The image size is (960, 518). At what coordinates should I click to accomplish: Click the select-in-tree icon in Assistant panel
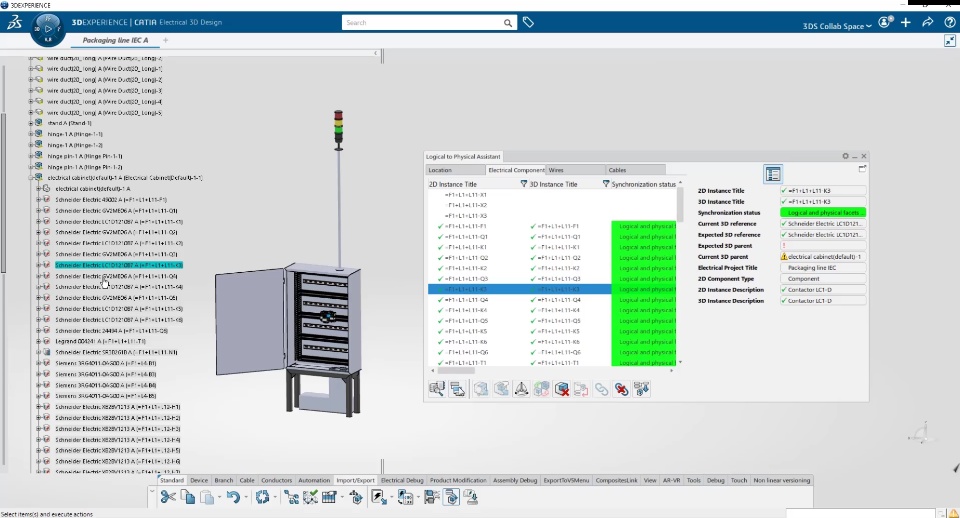point(457,389)
